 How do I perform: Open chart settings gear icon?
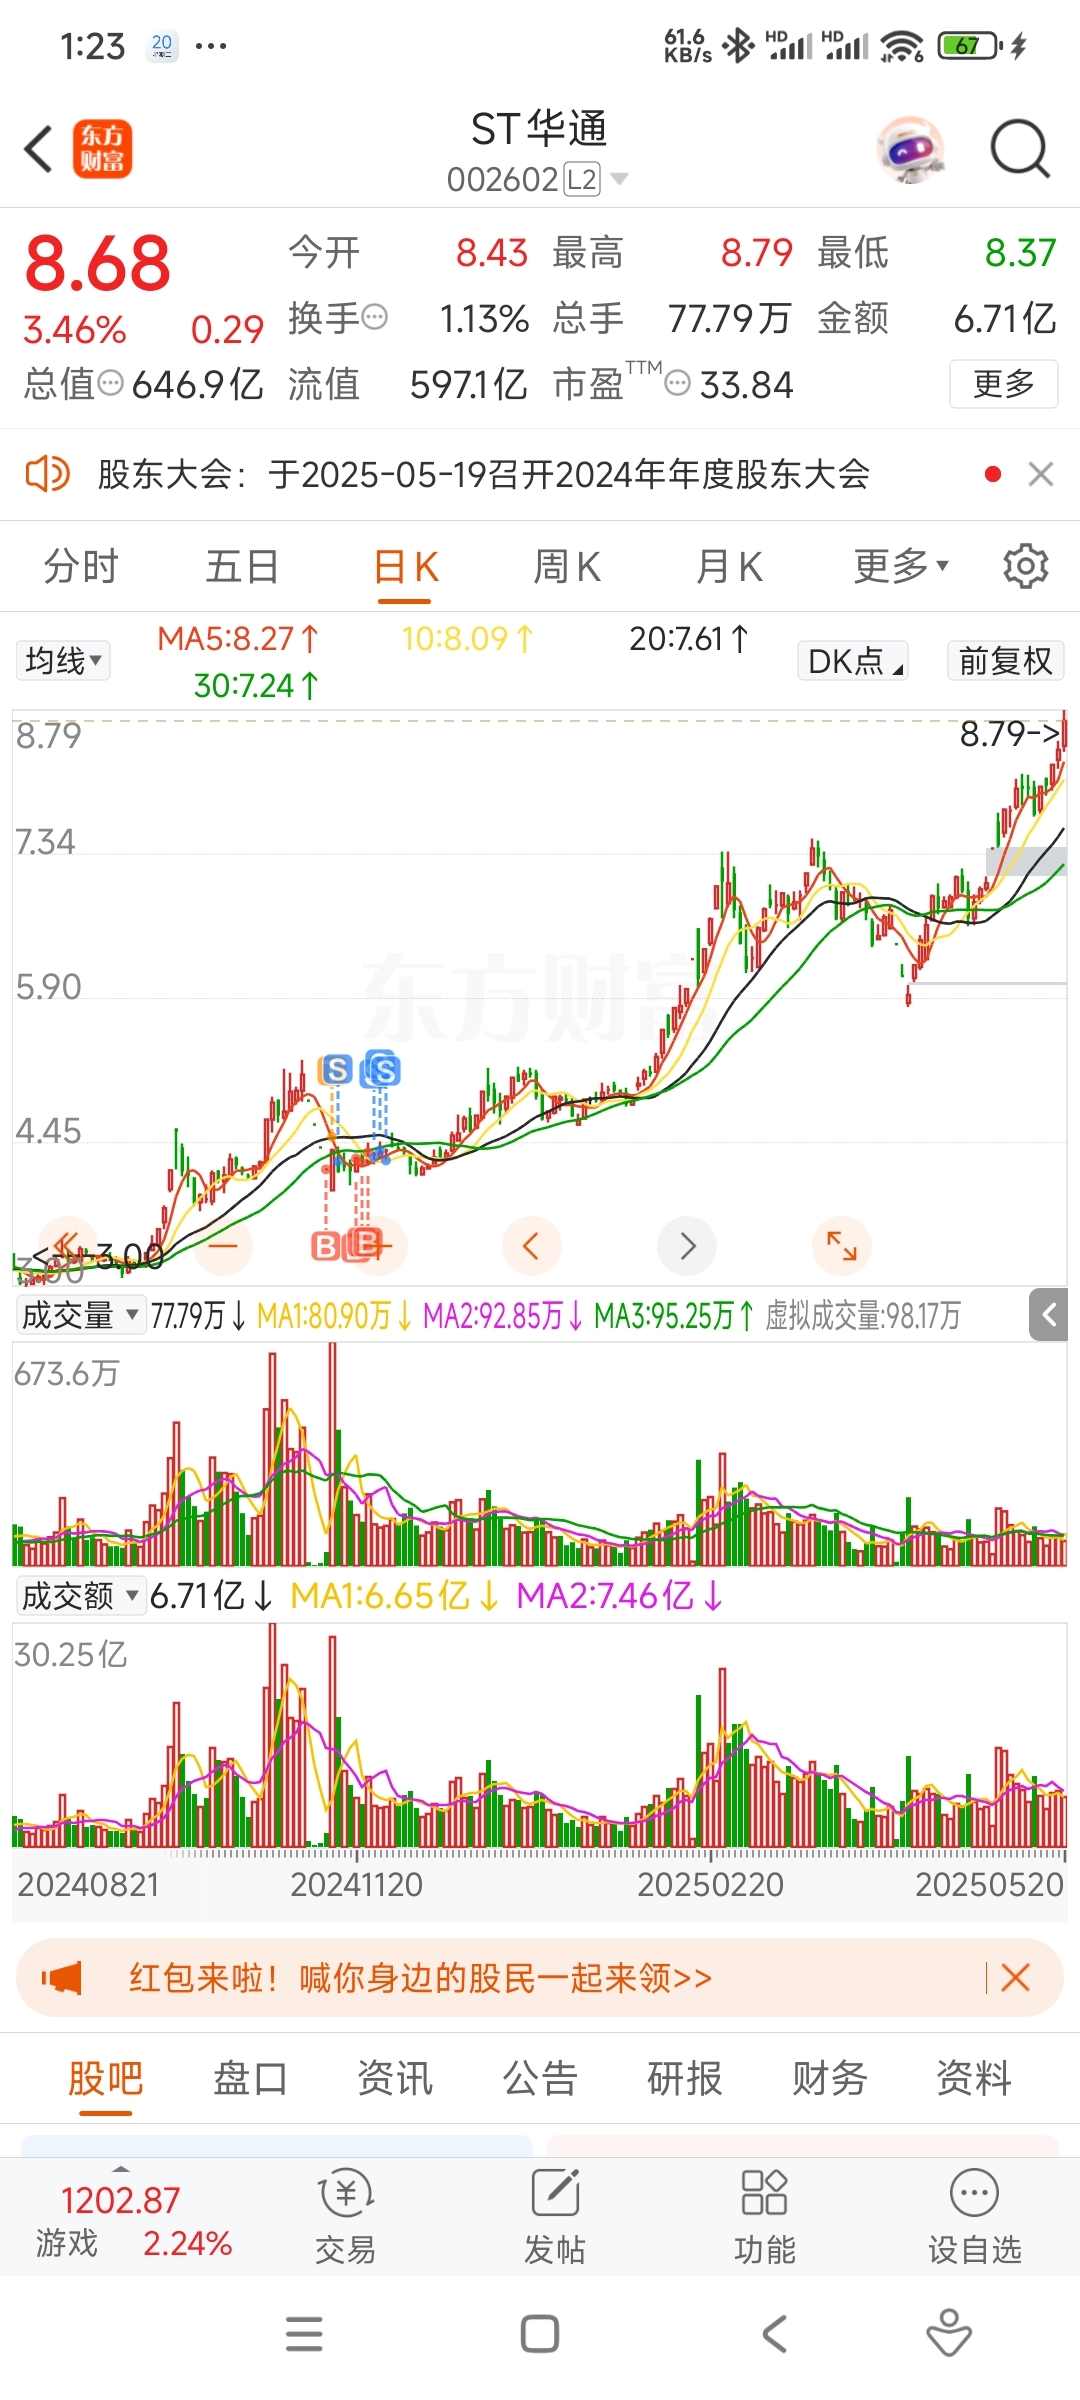click(1026, 567)
